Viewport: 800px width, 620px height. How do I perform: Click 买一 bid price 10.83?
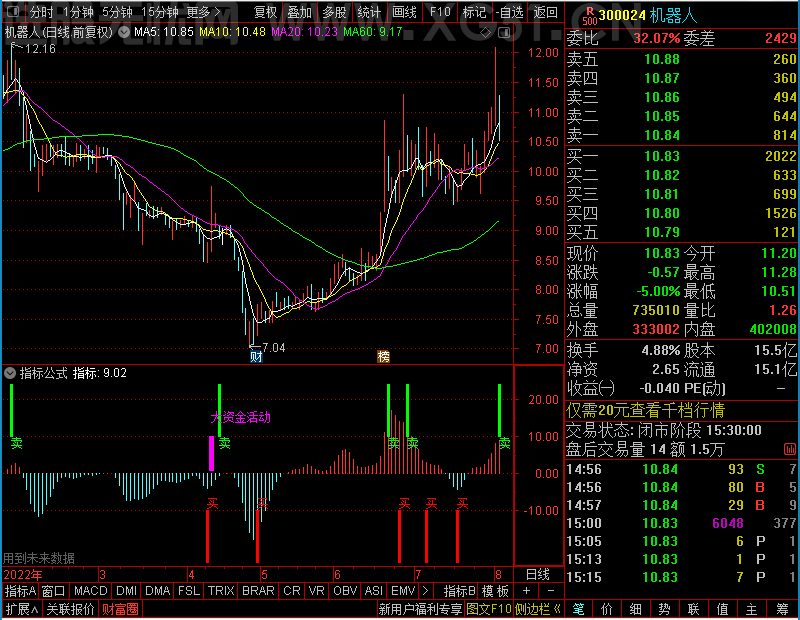pos(662,156)
